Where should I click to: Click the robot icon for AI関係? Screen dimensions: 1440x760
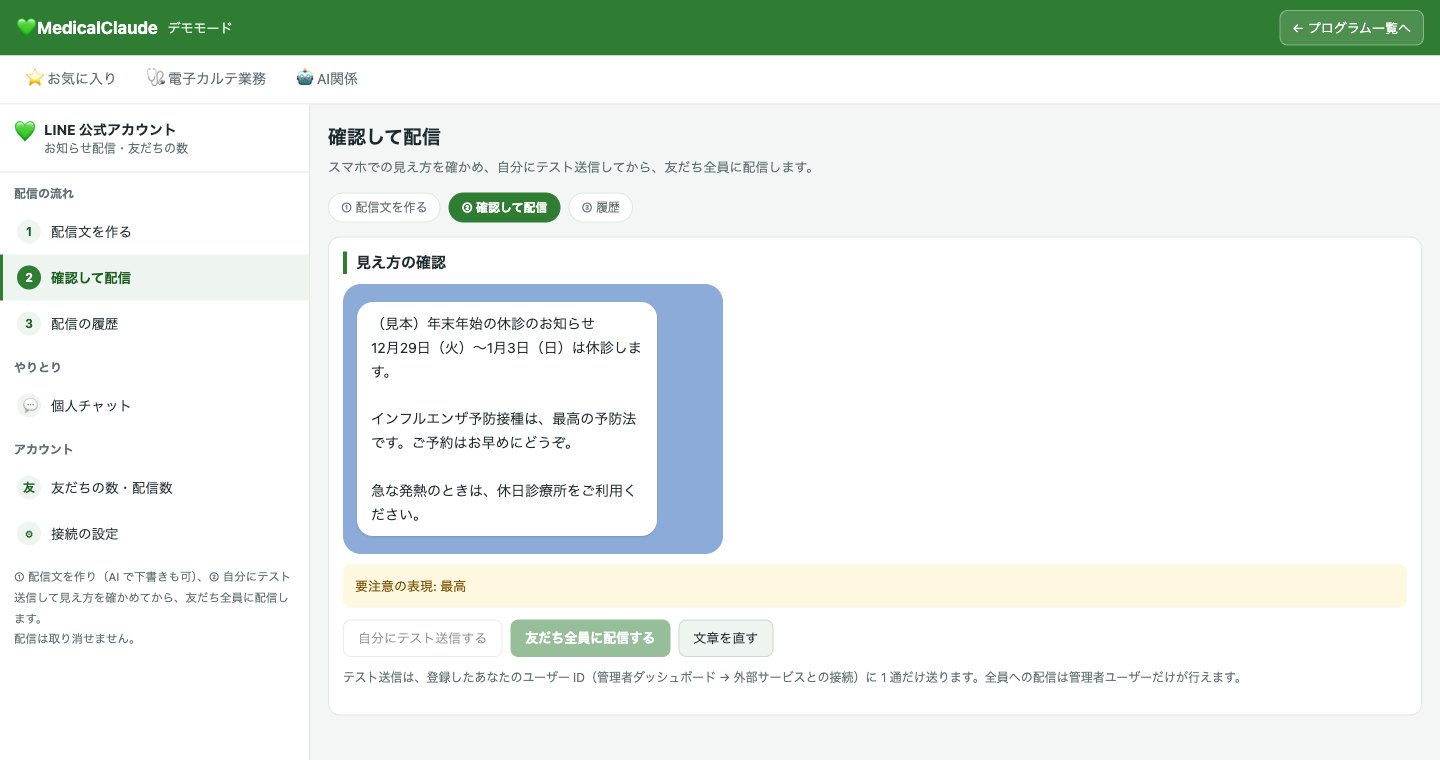pyautogui.click(x=305, y=78)
